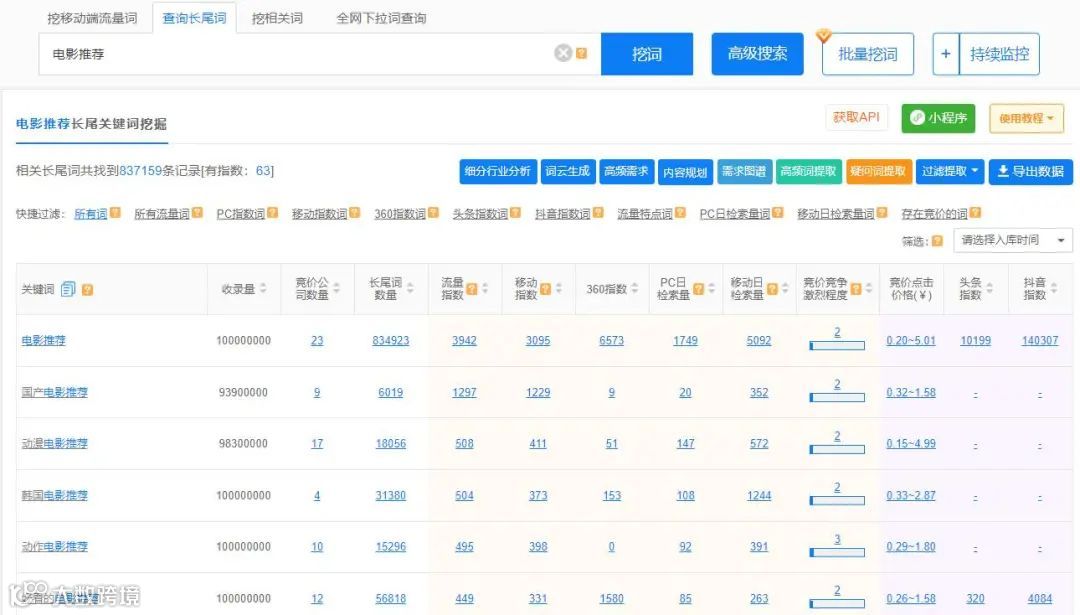Sort by 360指数 column

click(635, 289)
